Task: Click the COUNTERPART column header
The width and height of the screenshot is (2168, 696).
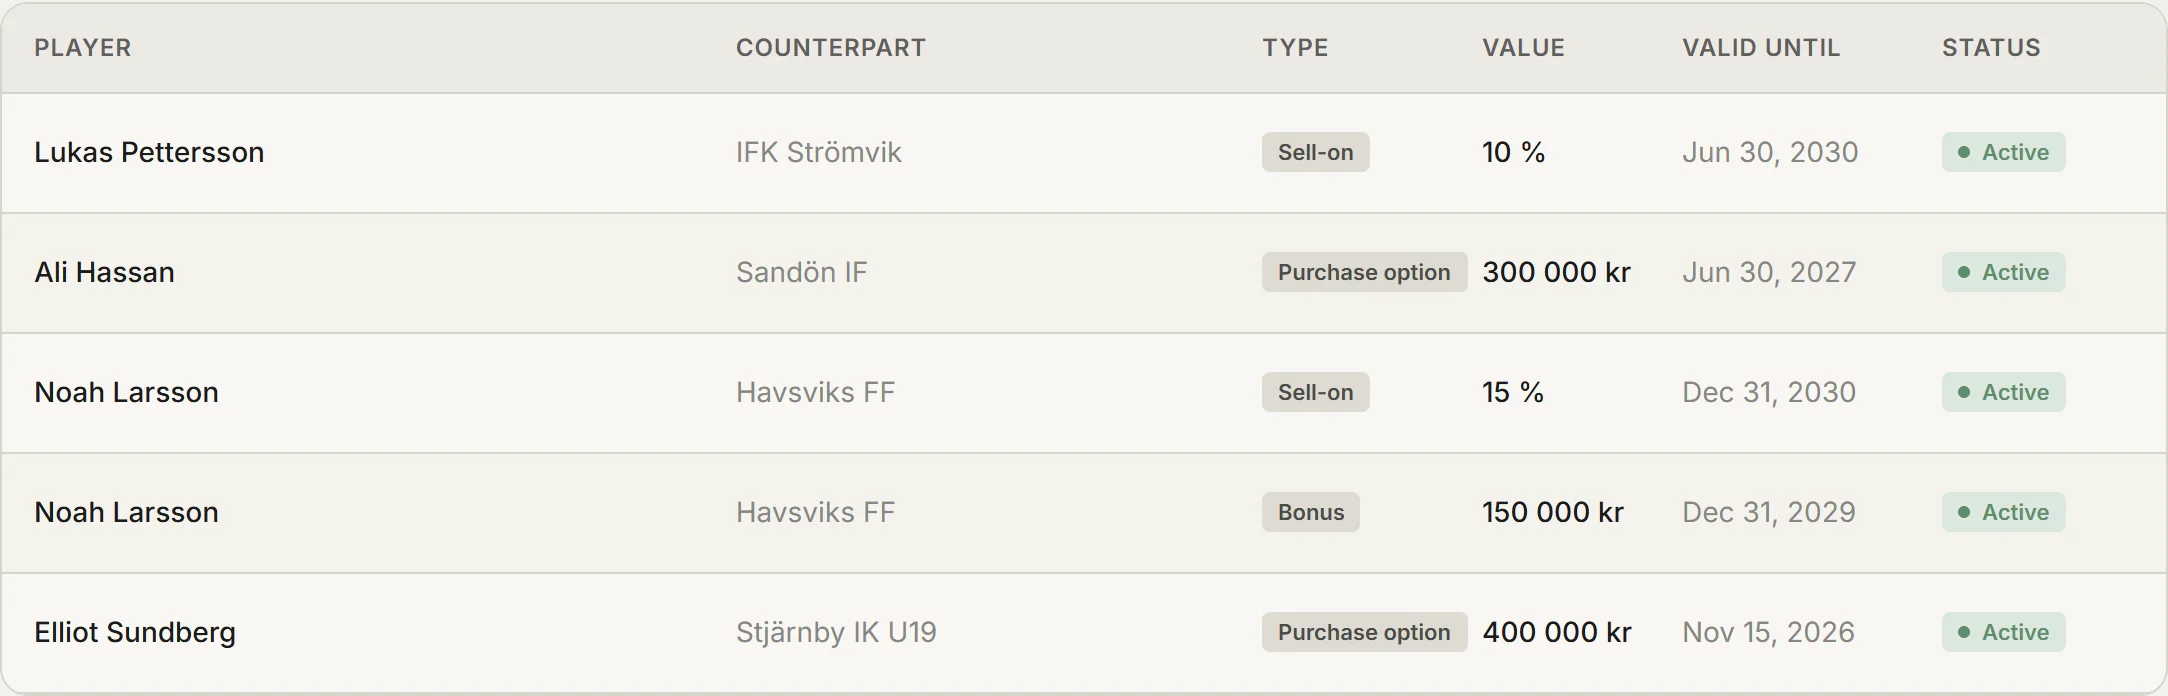Action: pos(831,48)
